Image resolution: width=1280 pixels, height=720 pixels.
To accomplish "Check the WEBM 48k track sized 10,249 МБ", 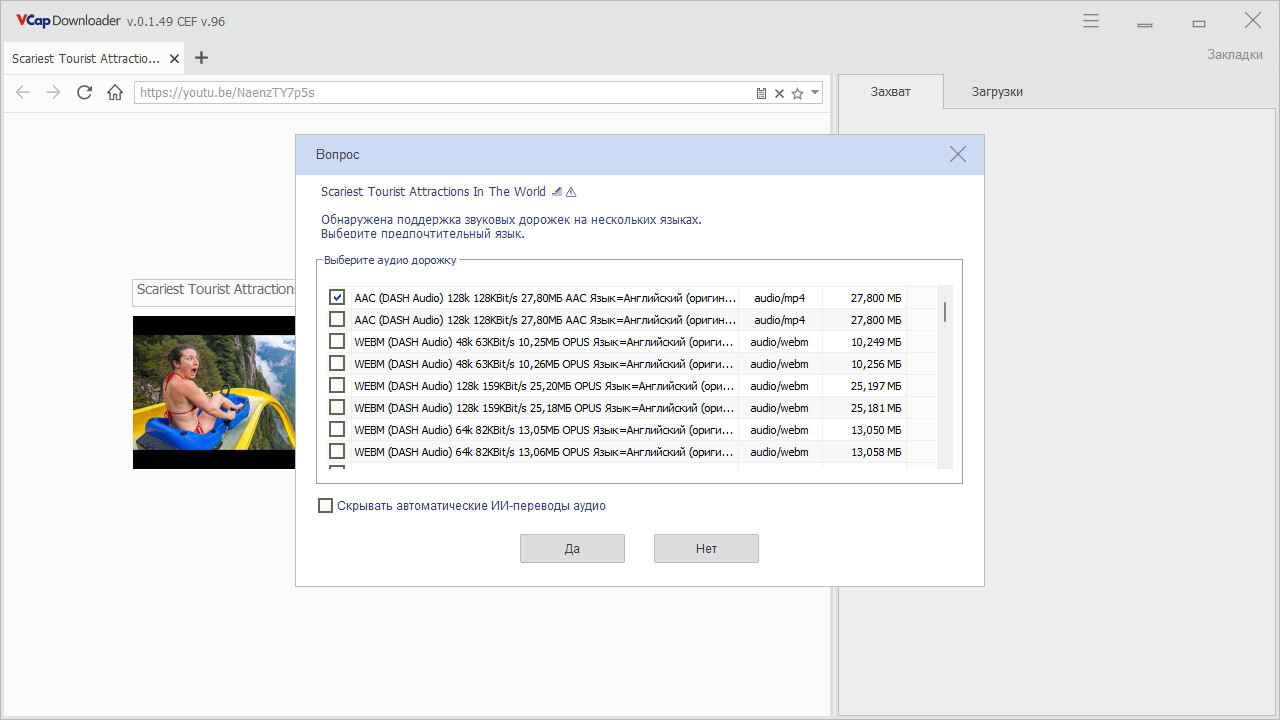I will point(337,342).
